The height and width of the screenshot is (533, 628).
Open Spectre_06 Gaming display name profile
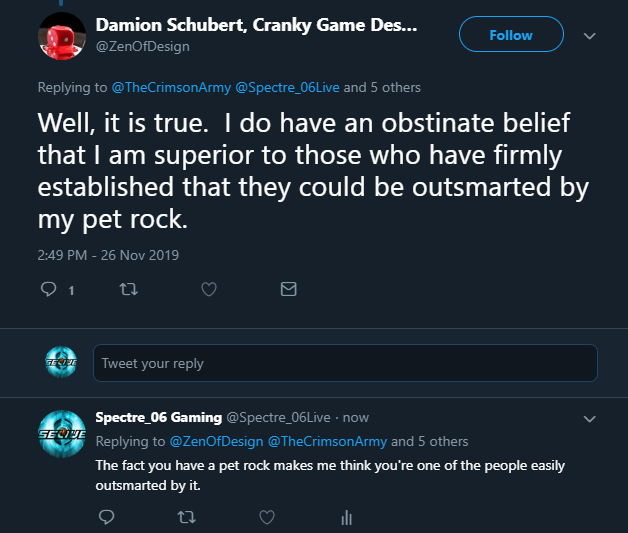point(159,417)
